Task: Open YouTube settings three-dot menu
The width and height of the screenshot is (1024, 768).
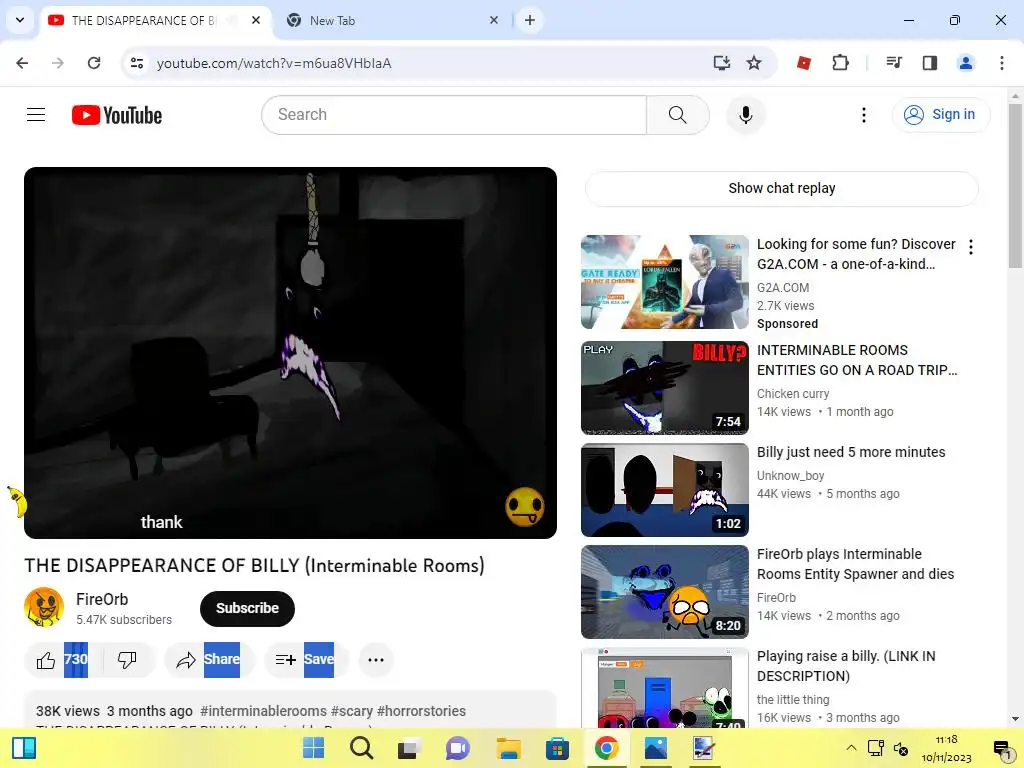Action: (863, 115)
